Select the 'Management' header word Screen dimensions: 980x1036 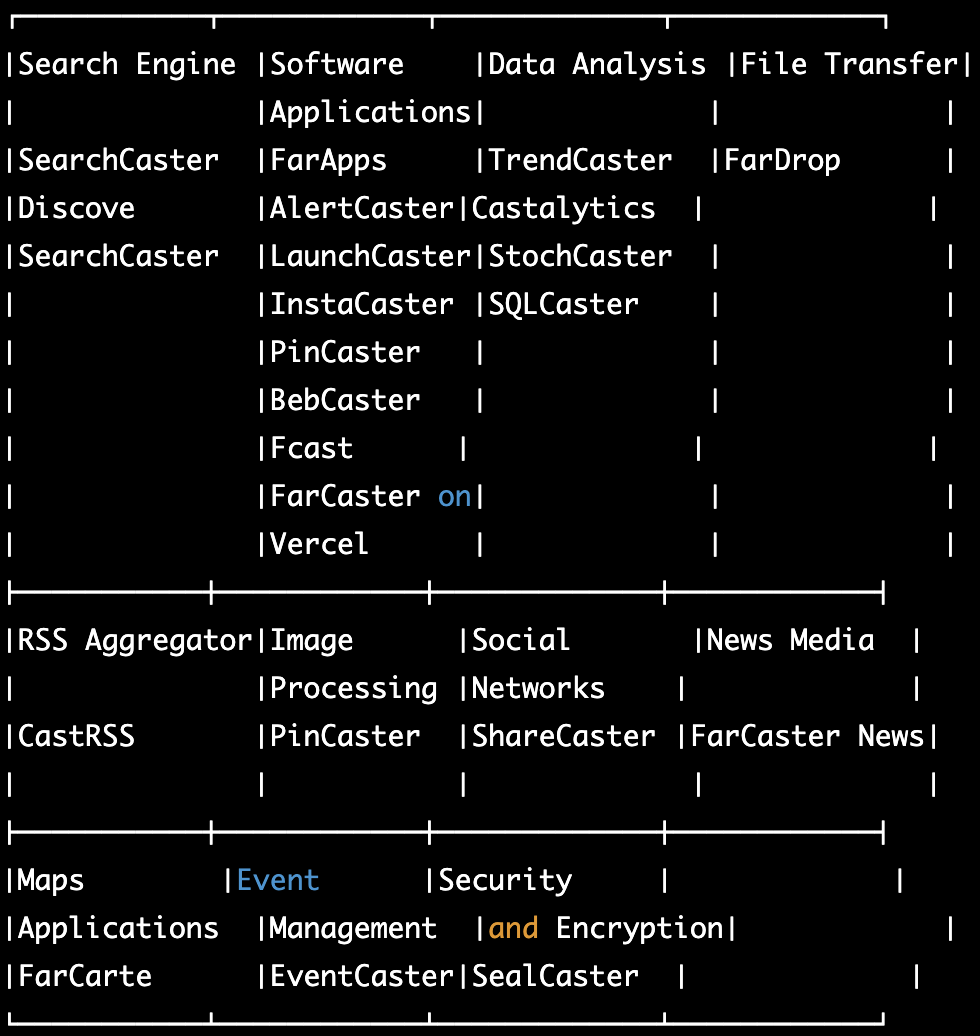coord(354,929)
